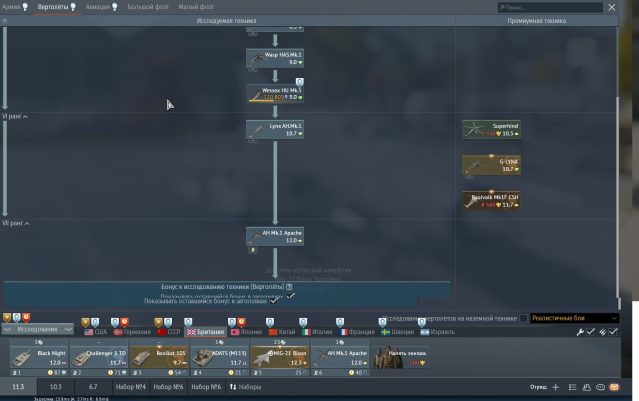Select the premium Superhind helicopter
This screenshot has width=639, height=401.
click(x=490, y=129)
